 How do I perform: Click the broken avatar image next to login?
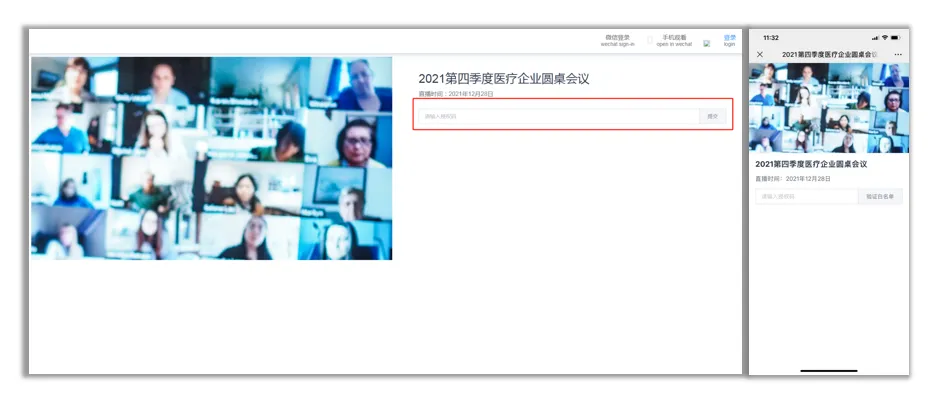coord(707,43)
